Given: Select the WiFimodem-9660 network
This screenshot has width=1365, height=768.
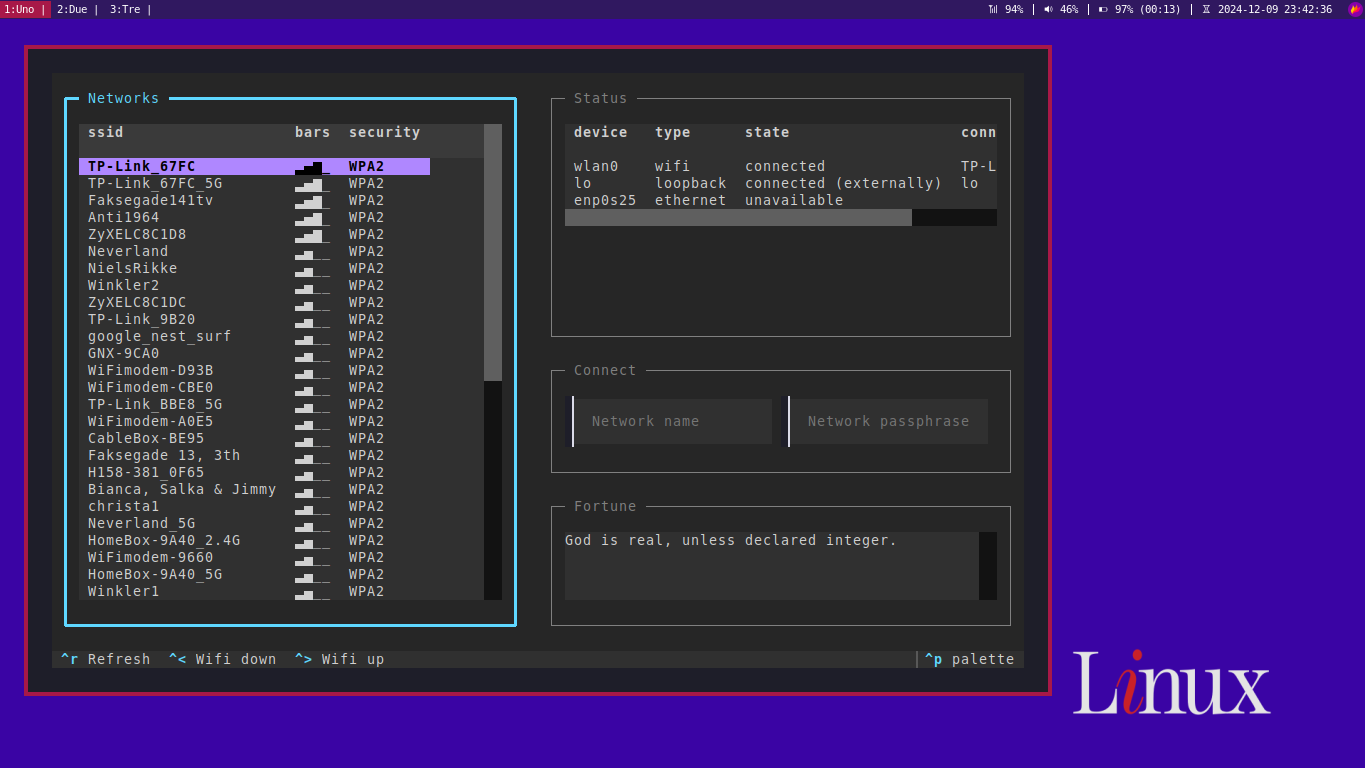Looking at the screenshot, I should (x=254, y=557).
